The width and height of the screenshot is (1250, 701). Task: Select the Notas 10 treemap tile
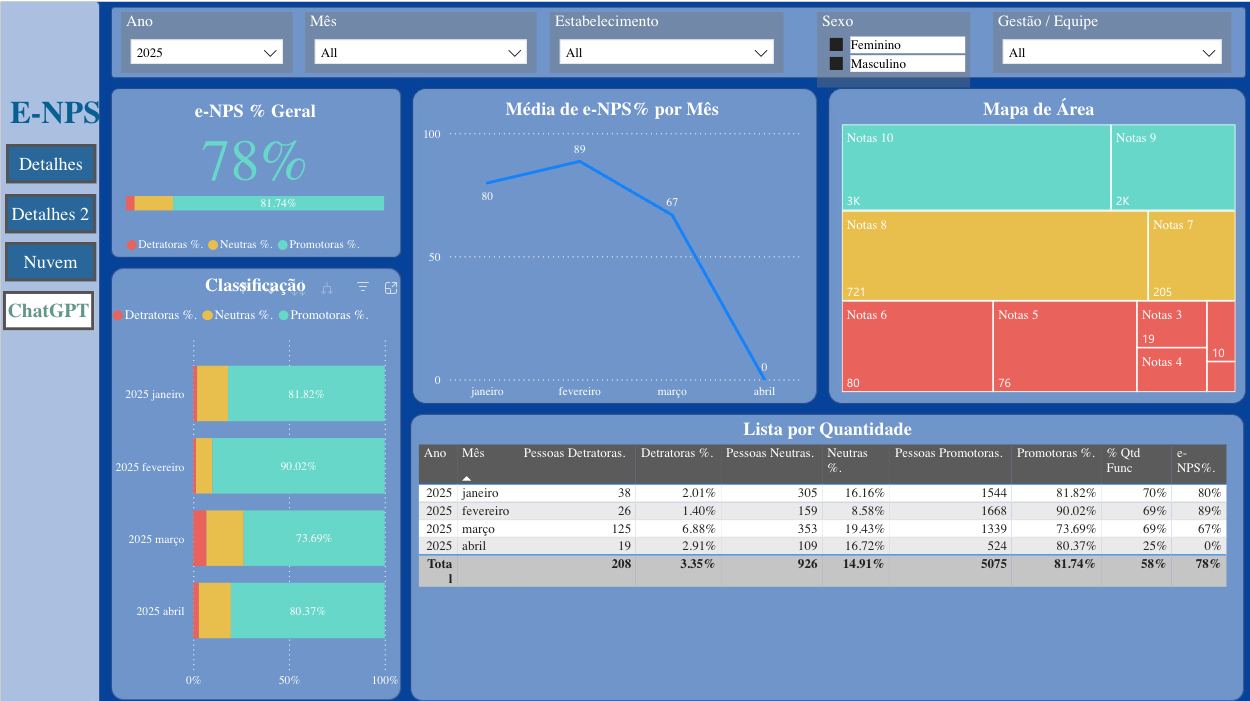[x=976, y=167]
